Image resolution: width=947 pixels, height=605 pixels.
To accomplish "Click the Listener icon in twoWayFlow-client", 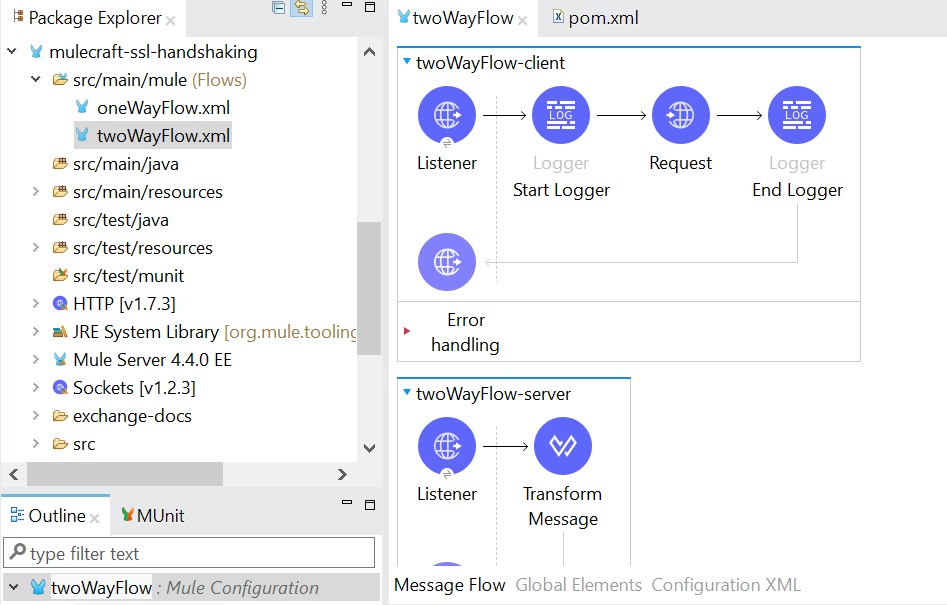I will pos(446,116).
